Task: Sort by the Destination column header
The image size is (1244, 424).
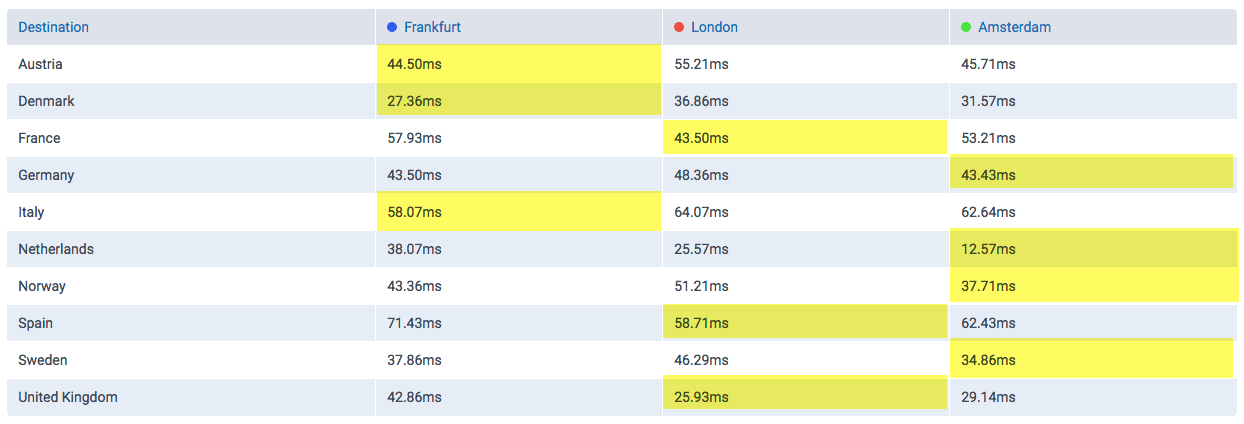Action: (54, 27)
